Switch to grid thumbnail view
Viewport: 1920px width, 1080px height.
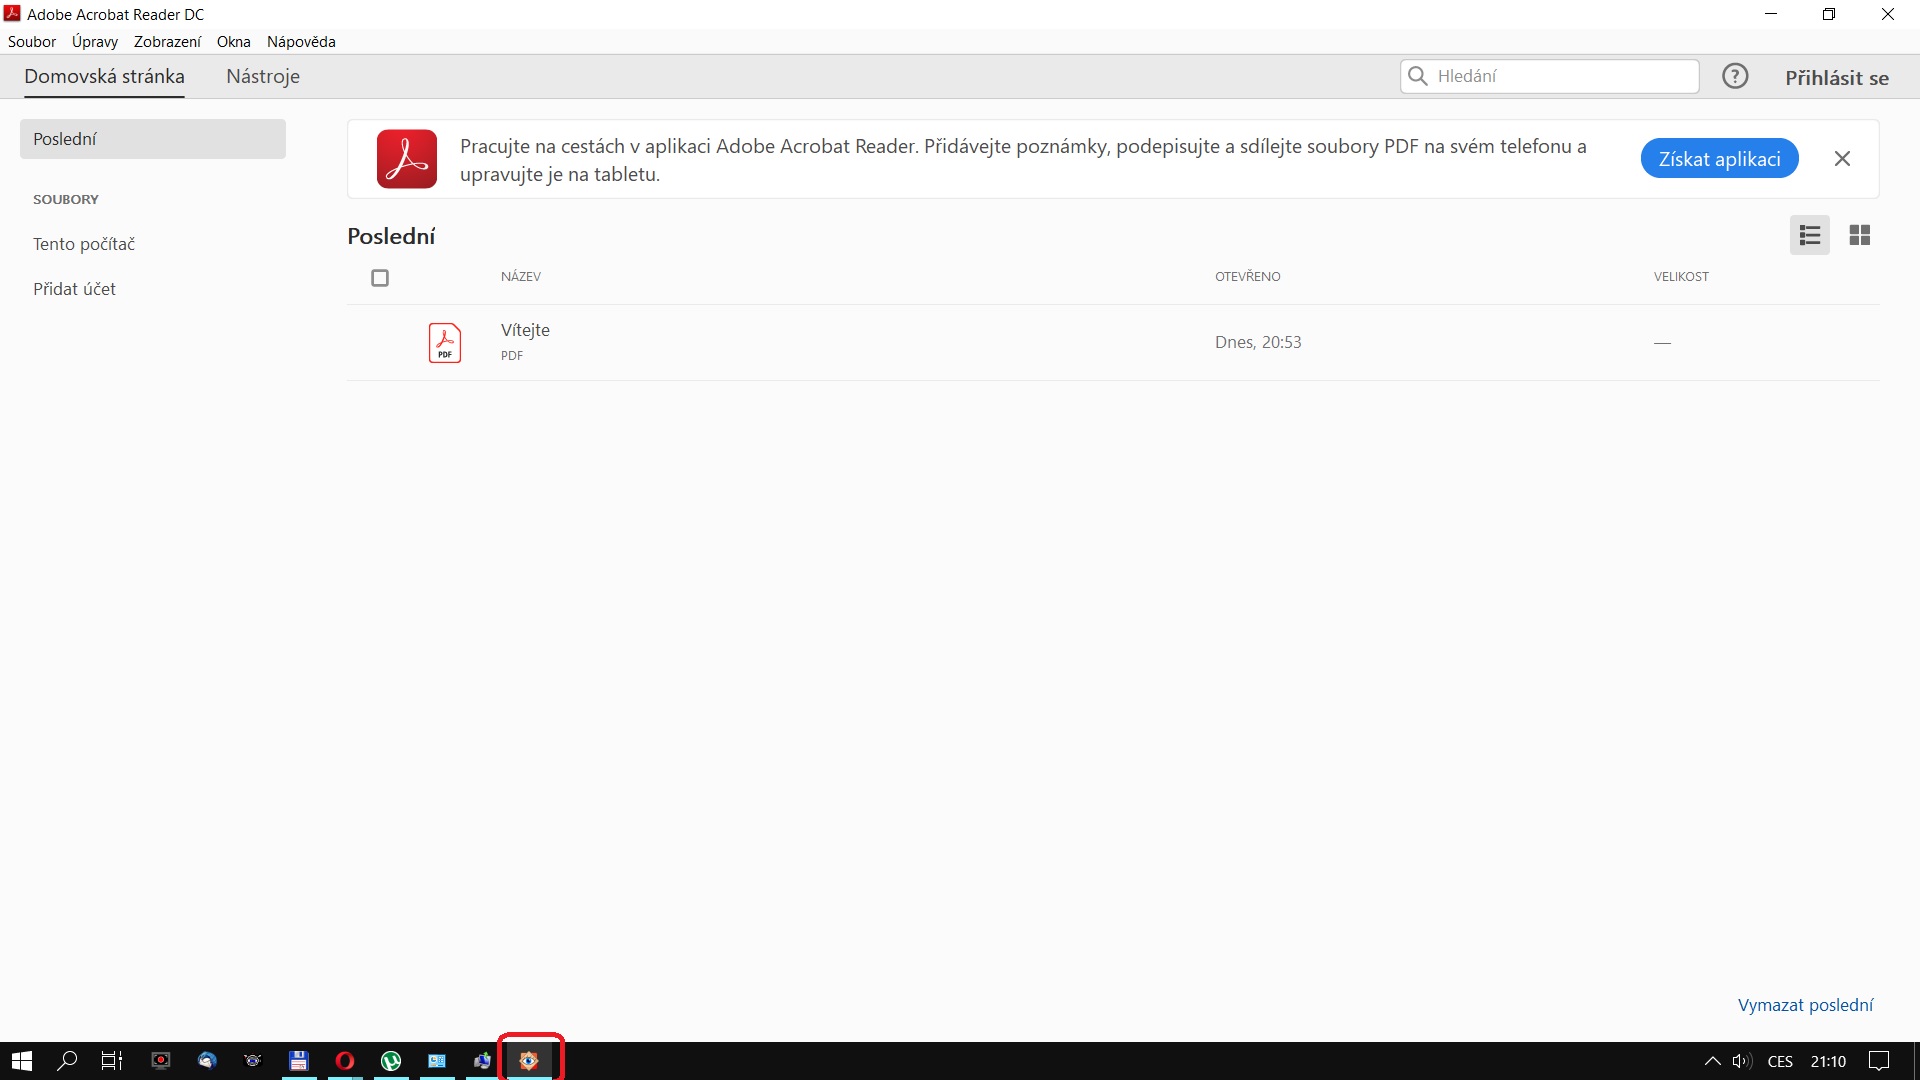[1859, 235]
